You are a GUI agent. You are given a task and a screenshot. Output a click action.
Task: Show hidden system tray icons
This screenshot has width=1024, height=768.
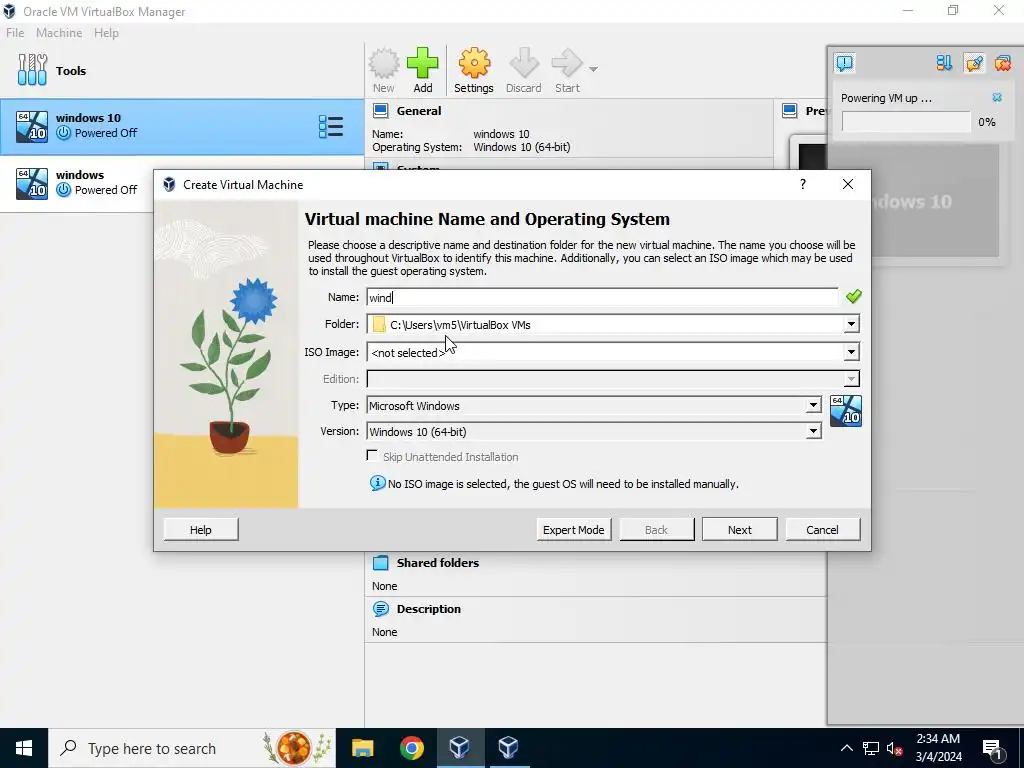tap(846, 748)
